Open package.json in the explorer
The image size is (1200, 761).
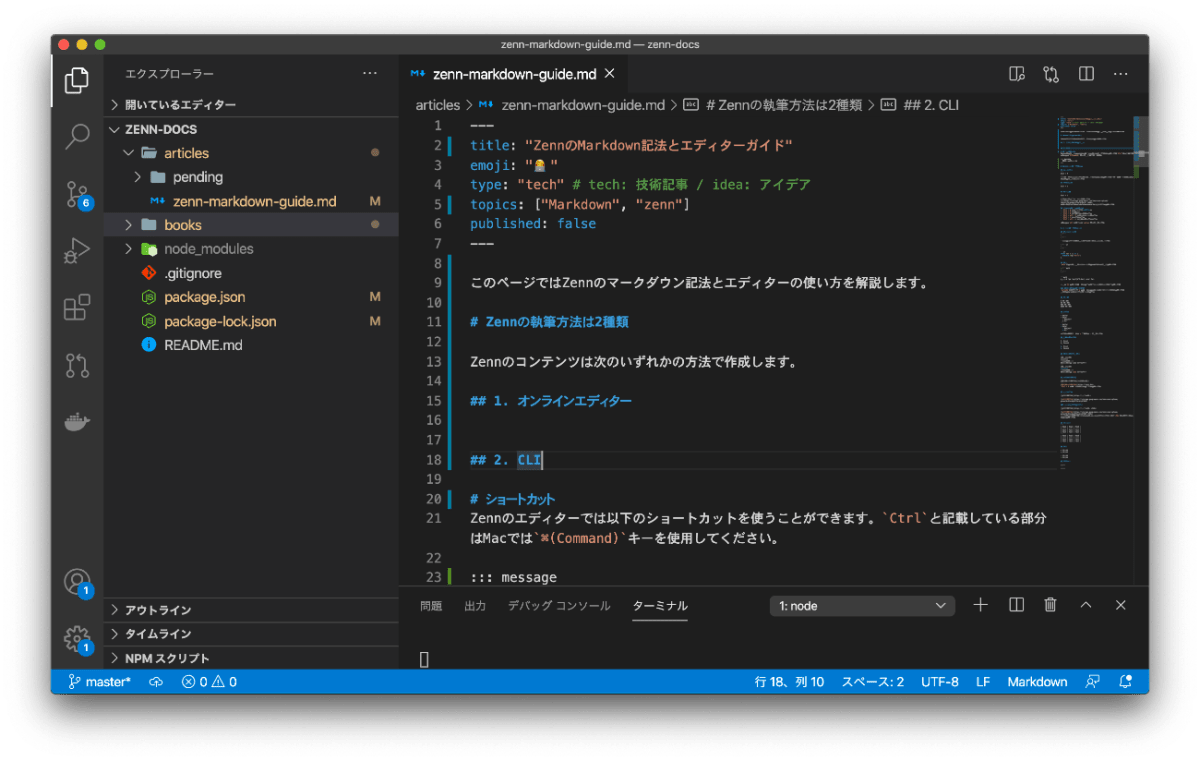251,297
